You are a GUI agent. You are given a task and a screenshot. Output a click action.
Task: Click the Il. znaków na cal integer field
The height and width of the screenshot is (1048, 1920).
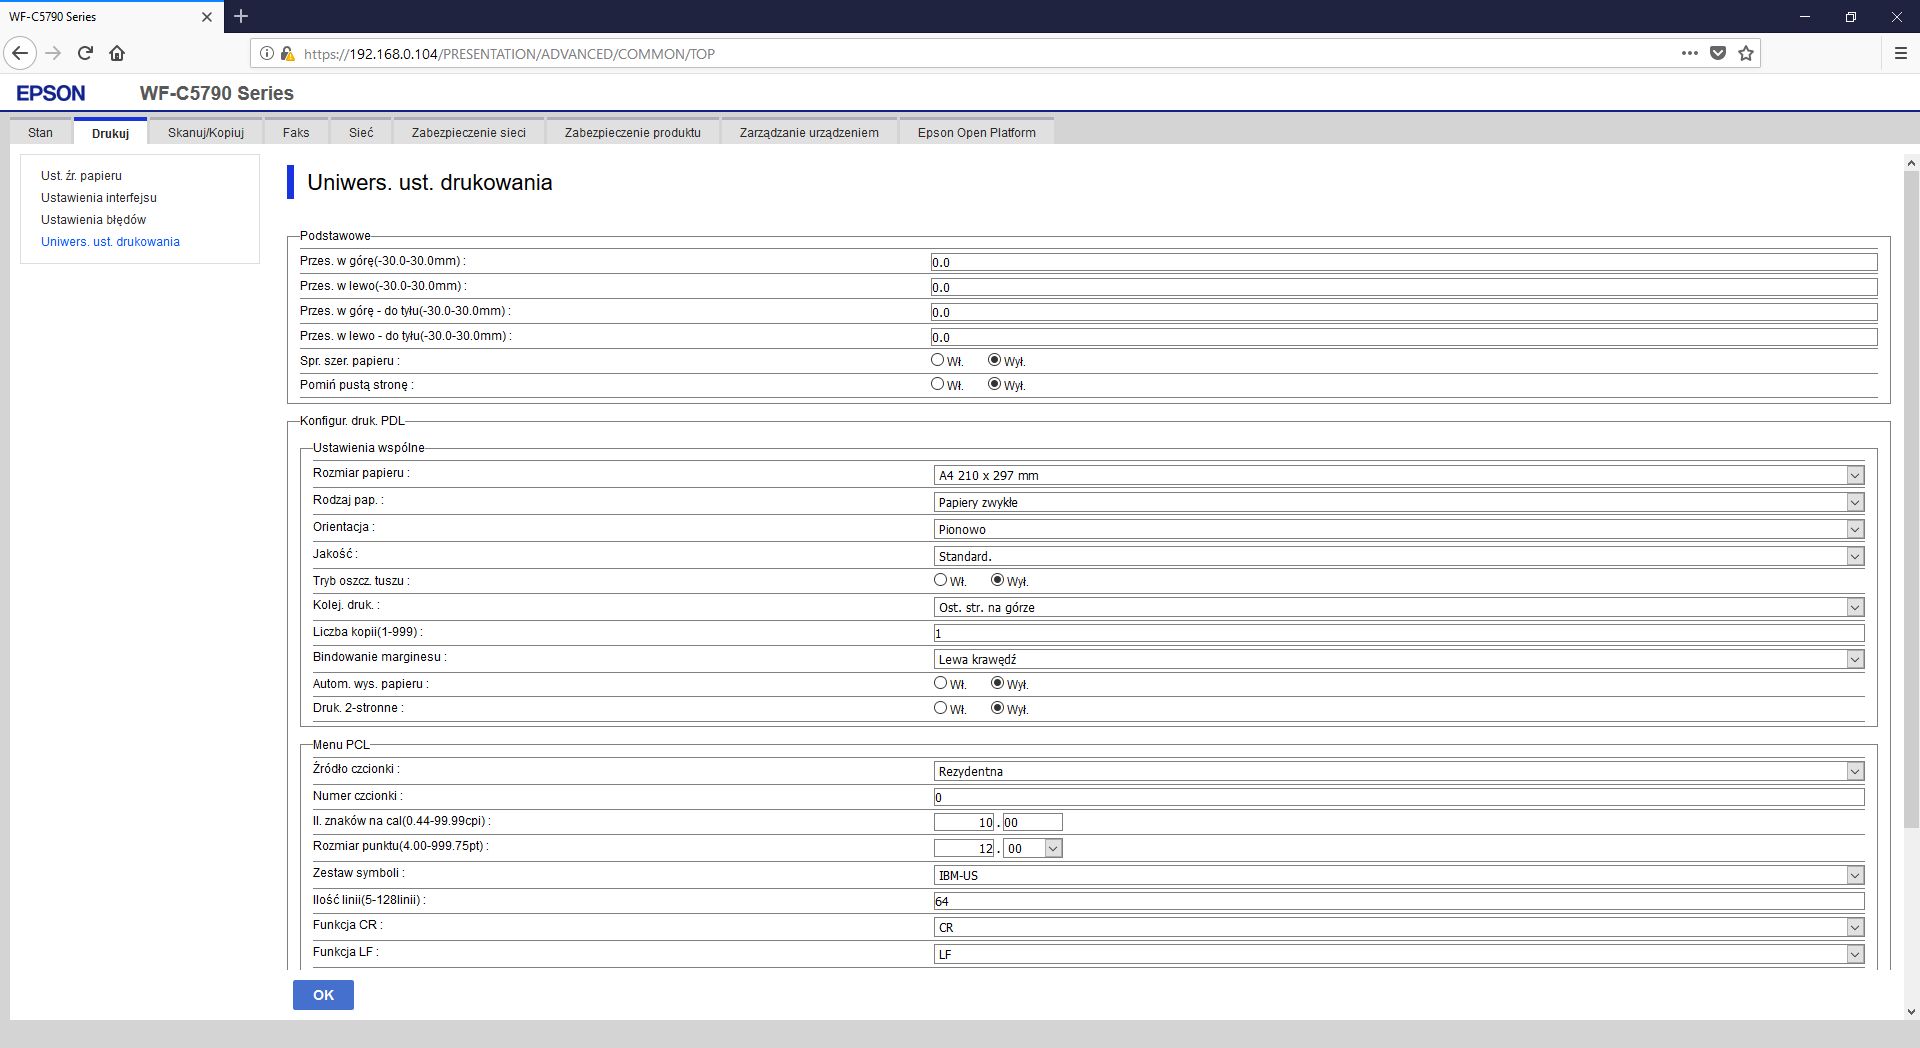(x=965, y=822)
